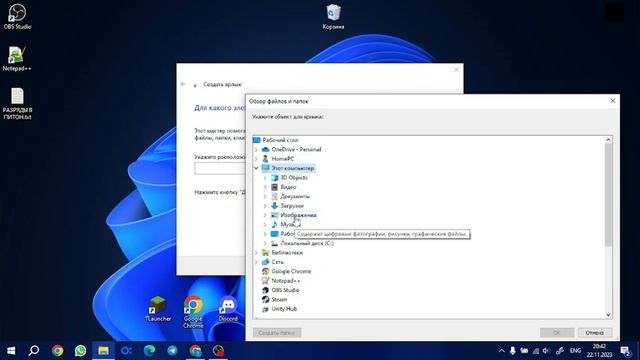
Task: Select Библиотеки node in tree
Action: click(x=287, y=253)
